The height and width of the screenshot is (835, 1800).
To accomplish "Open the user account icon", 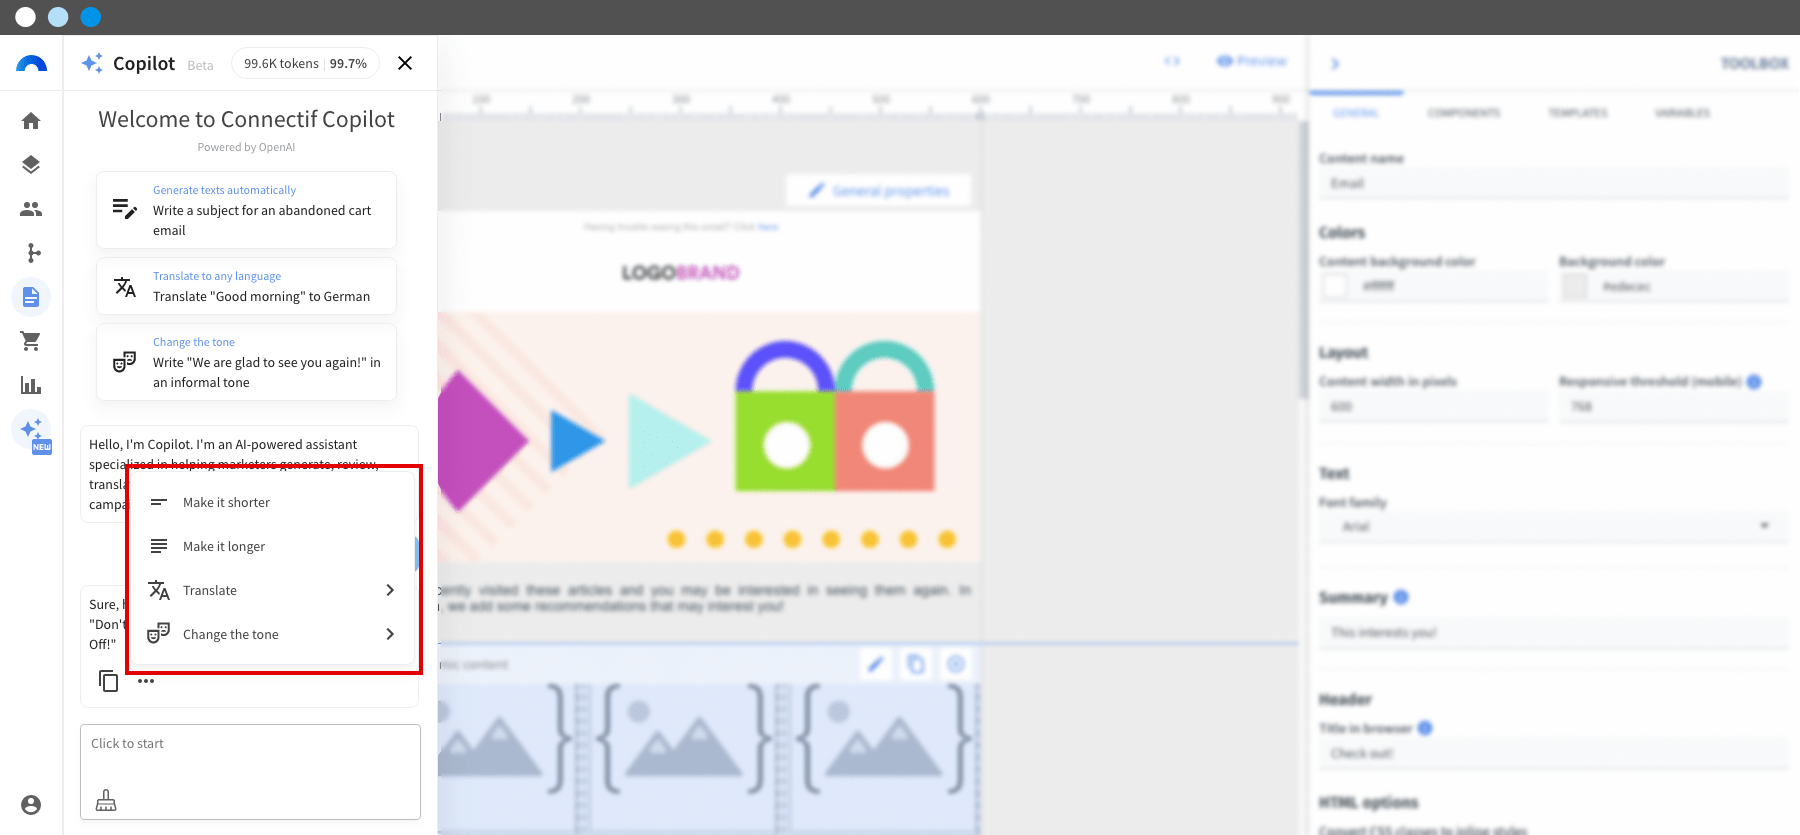I will (31, 805).
